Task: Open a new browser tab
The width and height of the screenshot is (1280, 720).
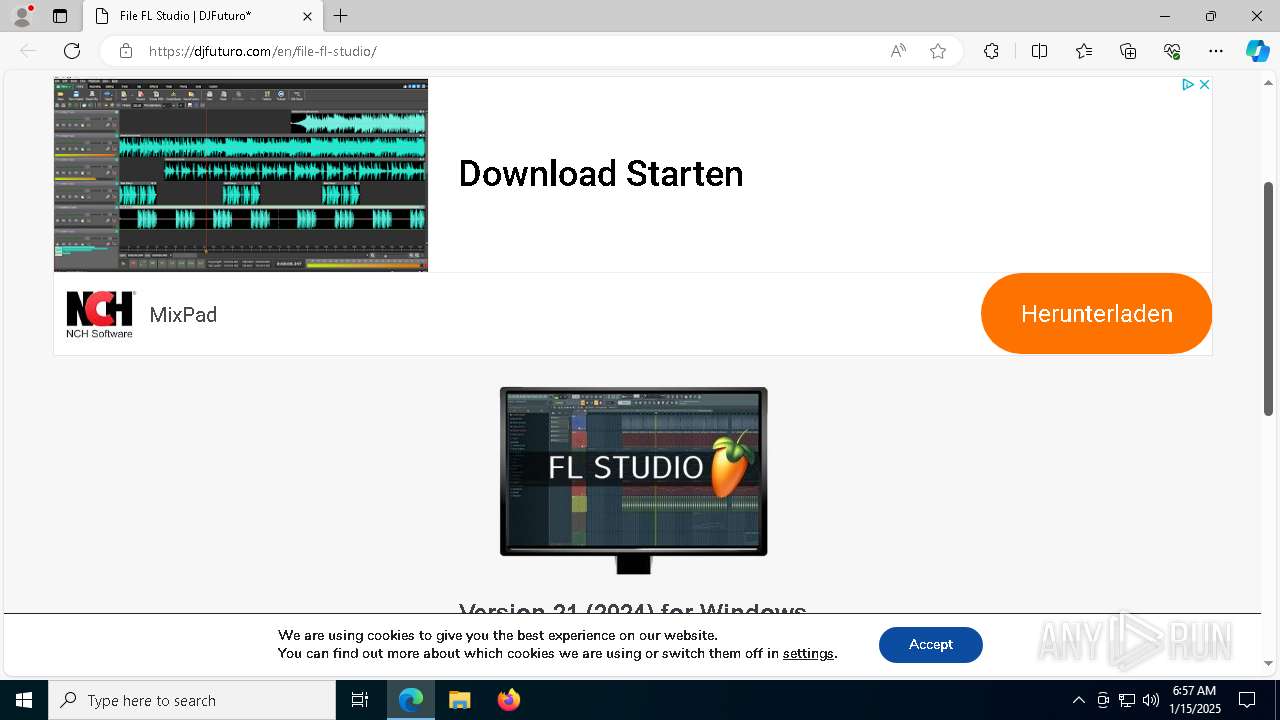Action: (x=341, y=16)
